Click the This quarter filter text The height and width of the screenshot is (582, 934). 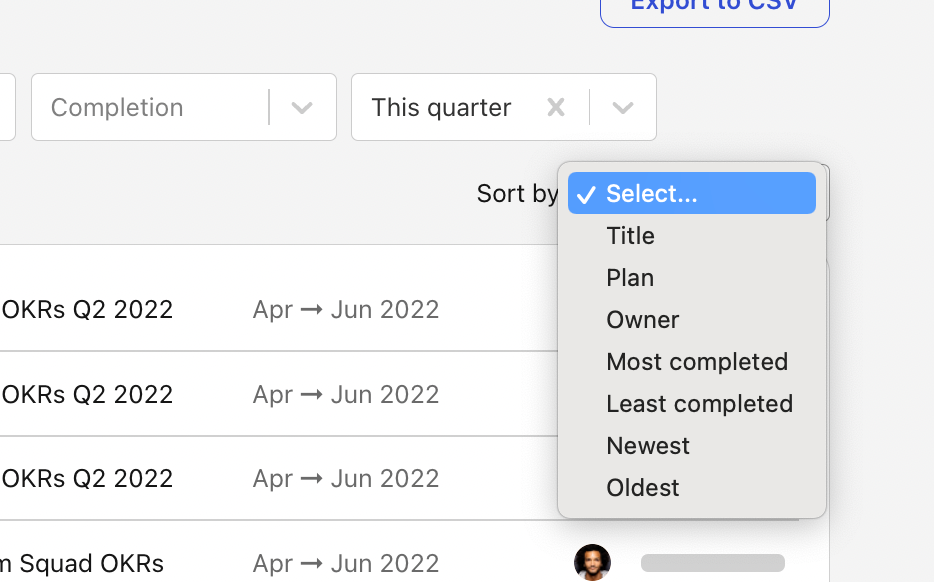tap(441, 107)
